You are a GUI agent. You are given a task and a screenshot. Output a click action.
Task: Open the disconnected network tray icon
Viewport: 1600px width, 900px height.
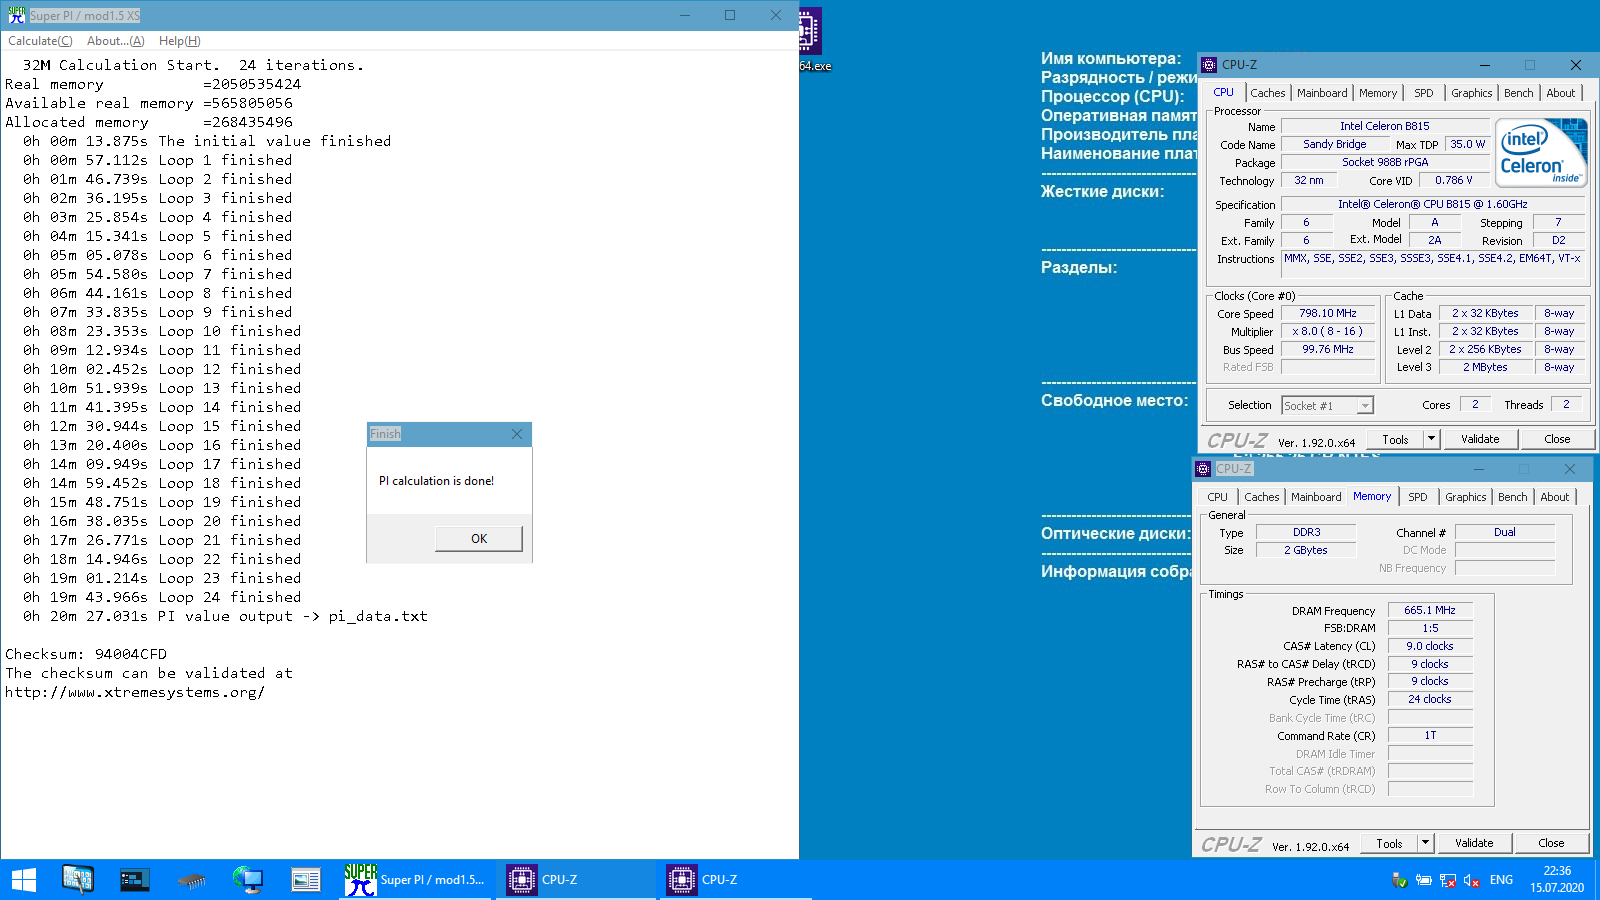[x=1448, y=880]
